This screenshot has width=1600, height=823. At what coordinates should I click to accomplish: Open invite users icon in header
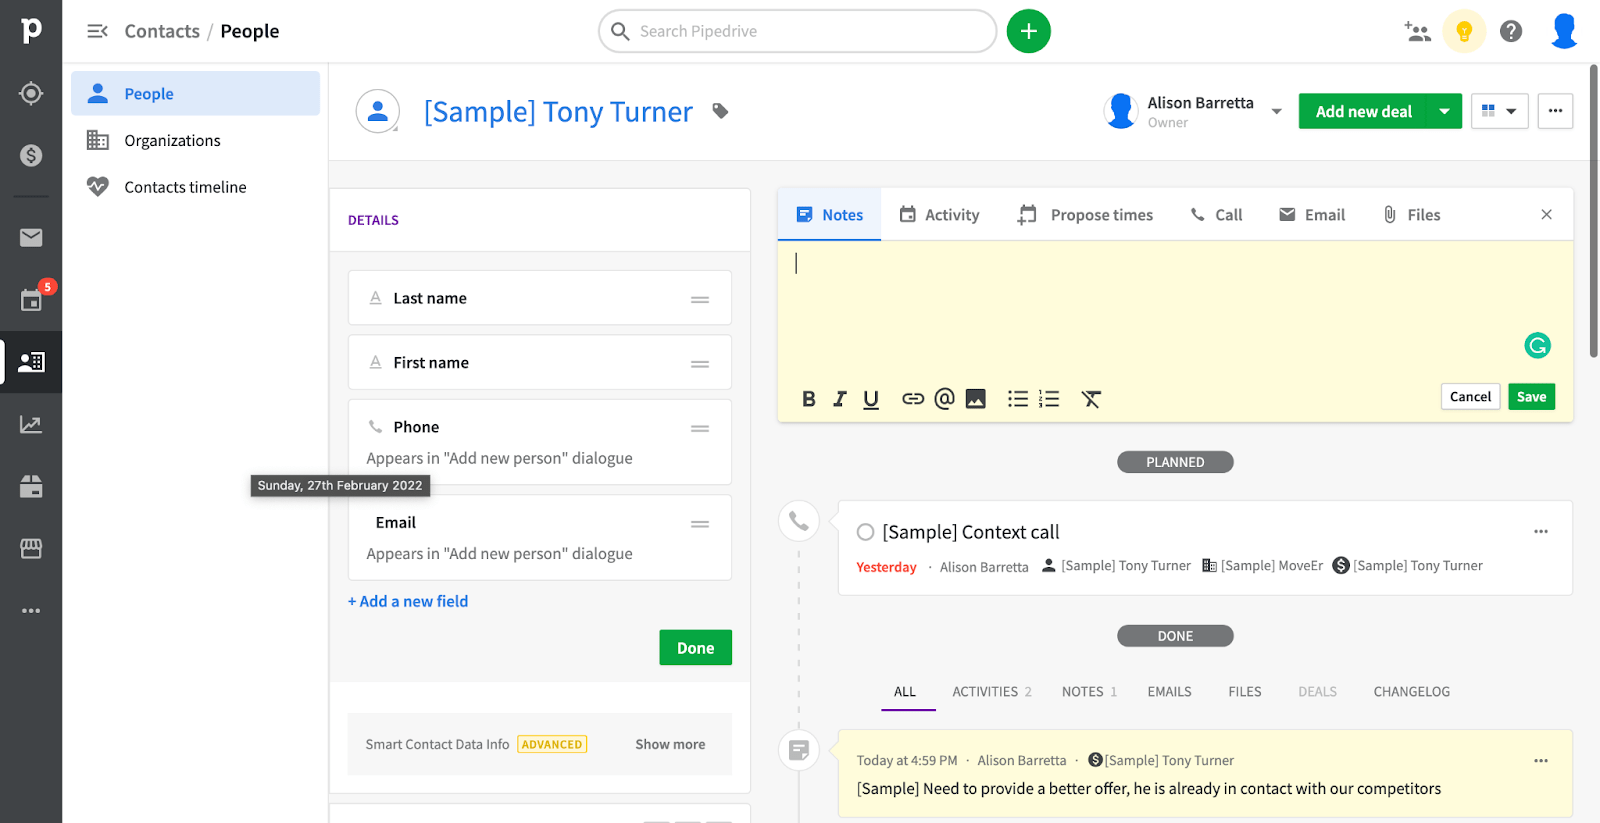click(1417, 31)
